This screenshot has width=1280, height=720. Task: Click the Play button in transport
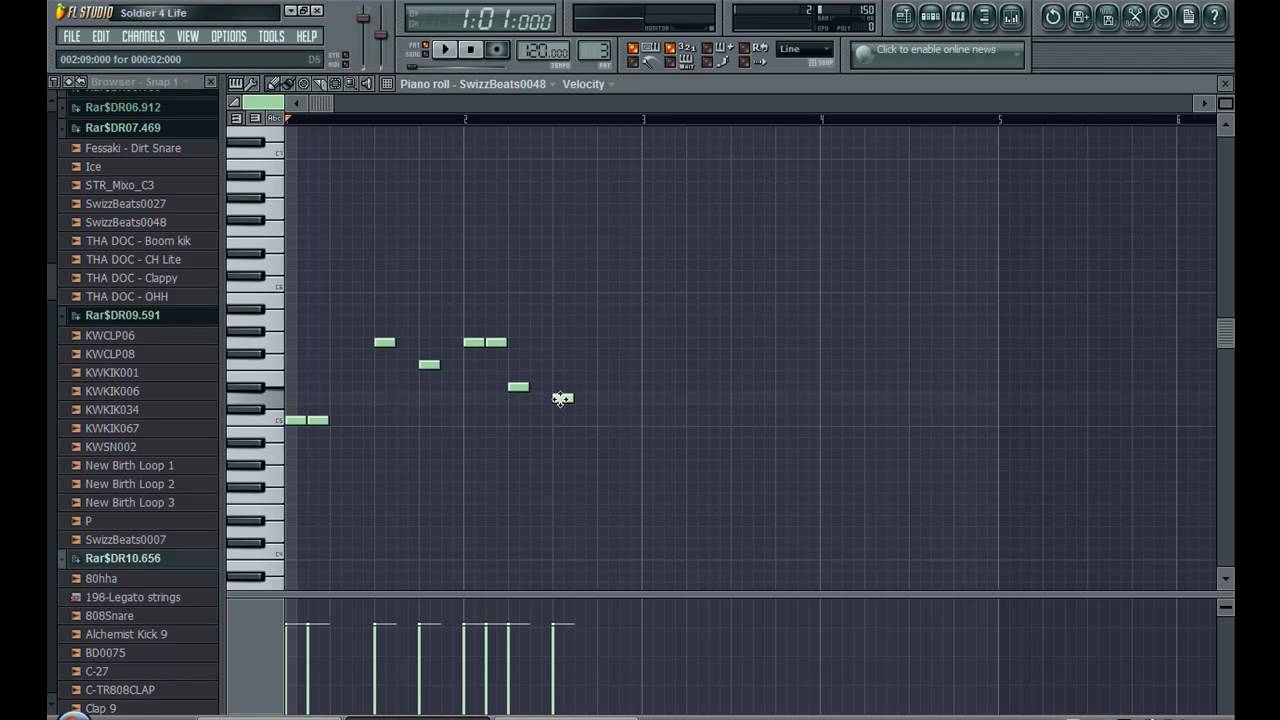(x=445, y=49)
